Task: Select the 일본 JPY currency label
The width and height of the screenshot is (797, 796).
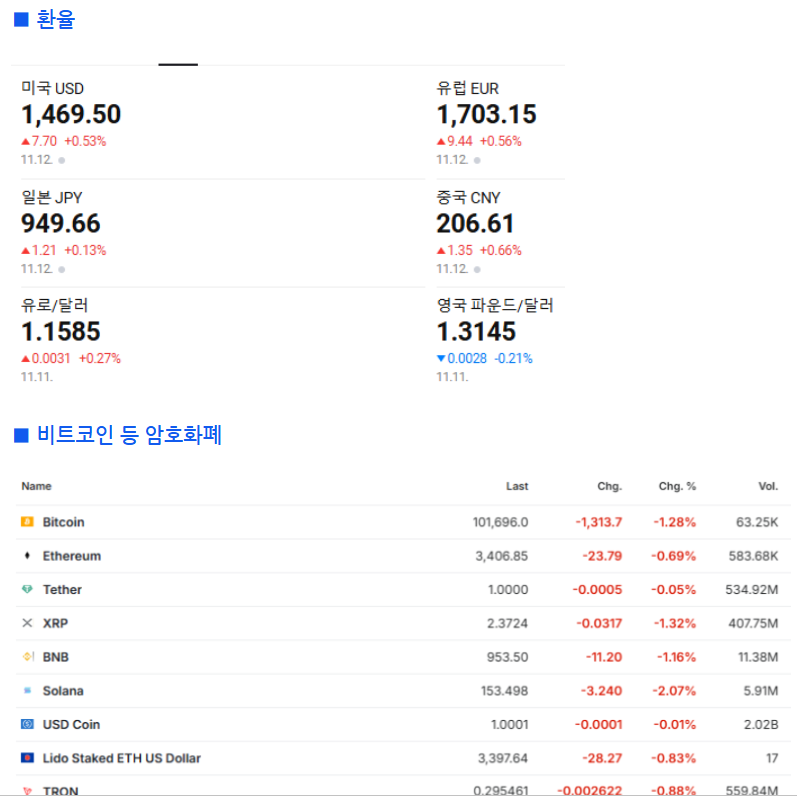Action: (51, 198)
